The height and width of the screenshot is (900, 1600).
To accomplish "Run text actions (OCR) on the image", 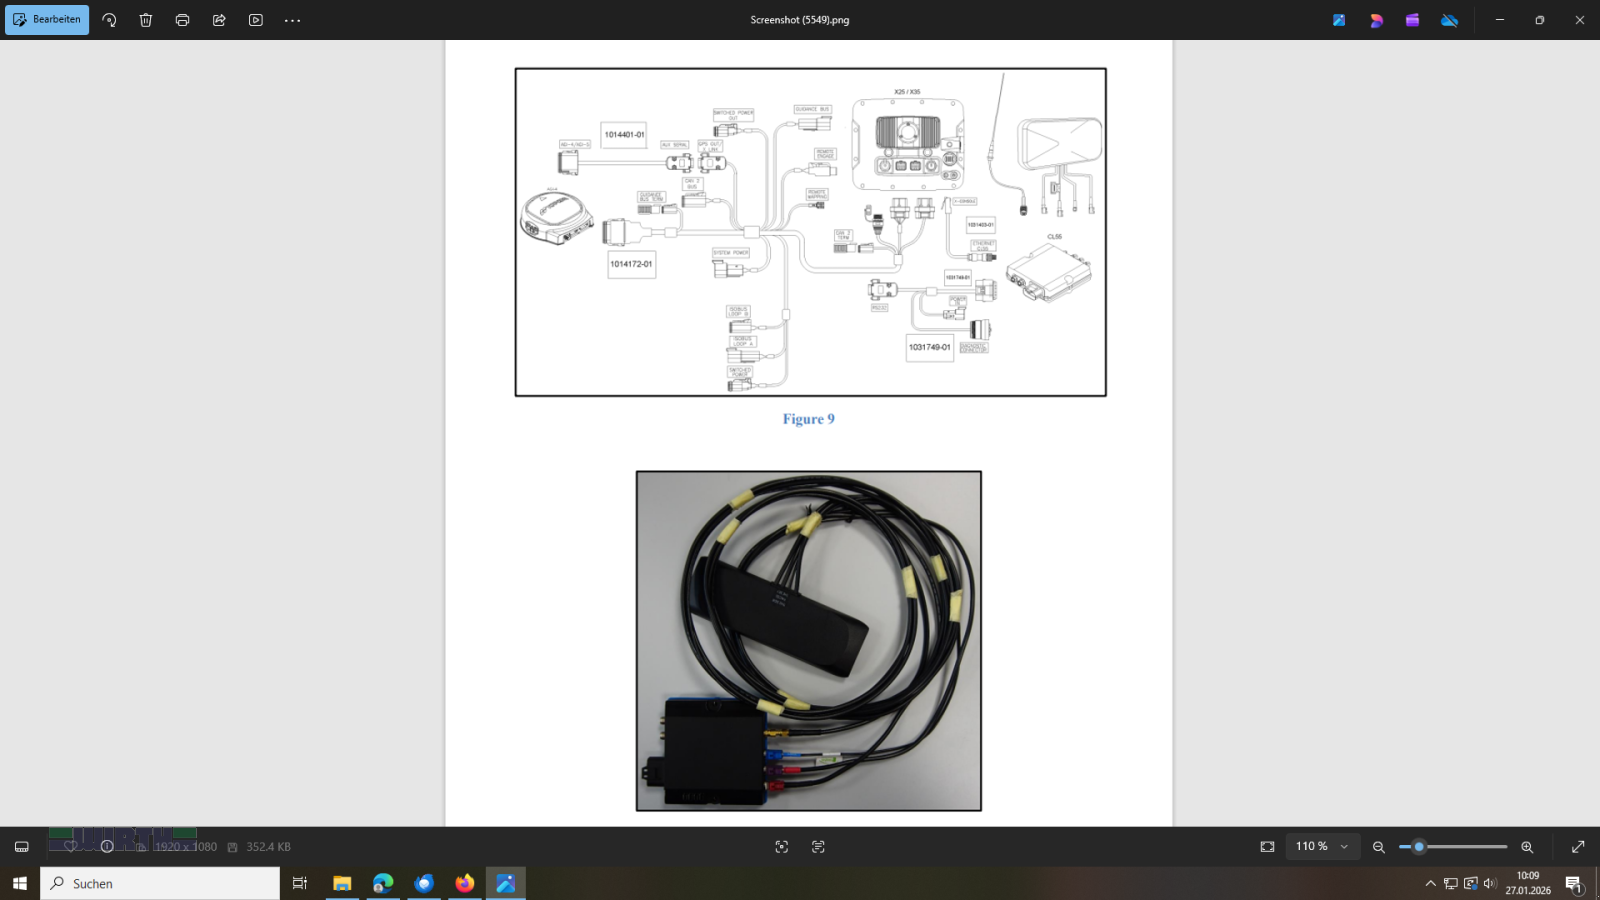I will pyautogui.click(x=818, y=846).
